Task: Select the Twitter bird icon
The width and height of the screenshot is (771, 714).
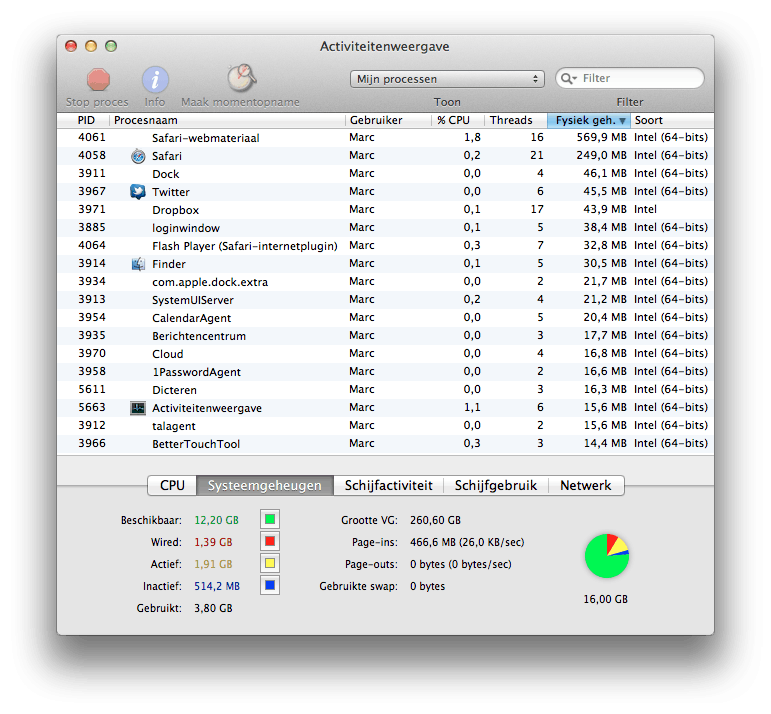Action: [x=138, y=192]
